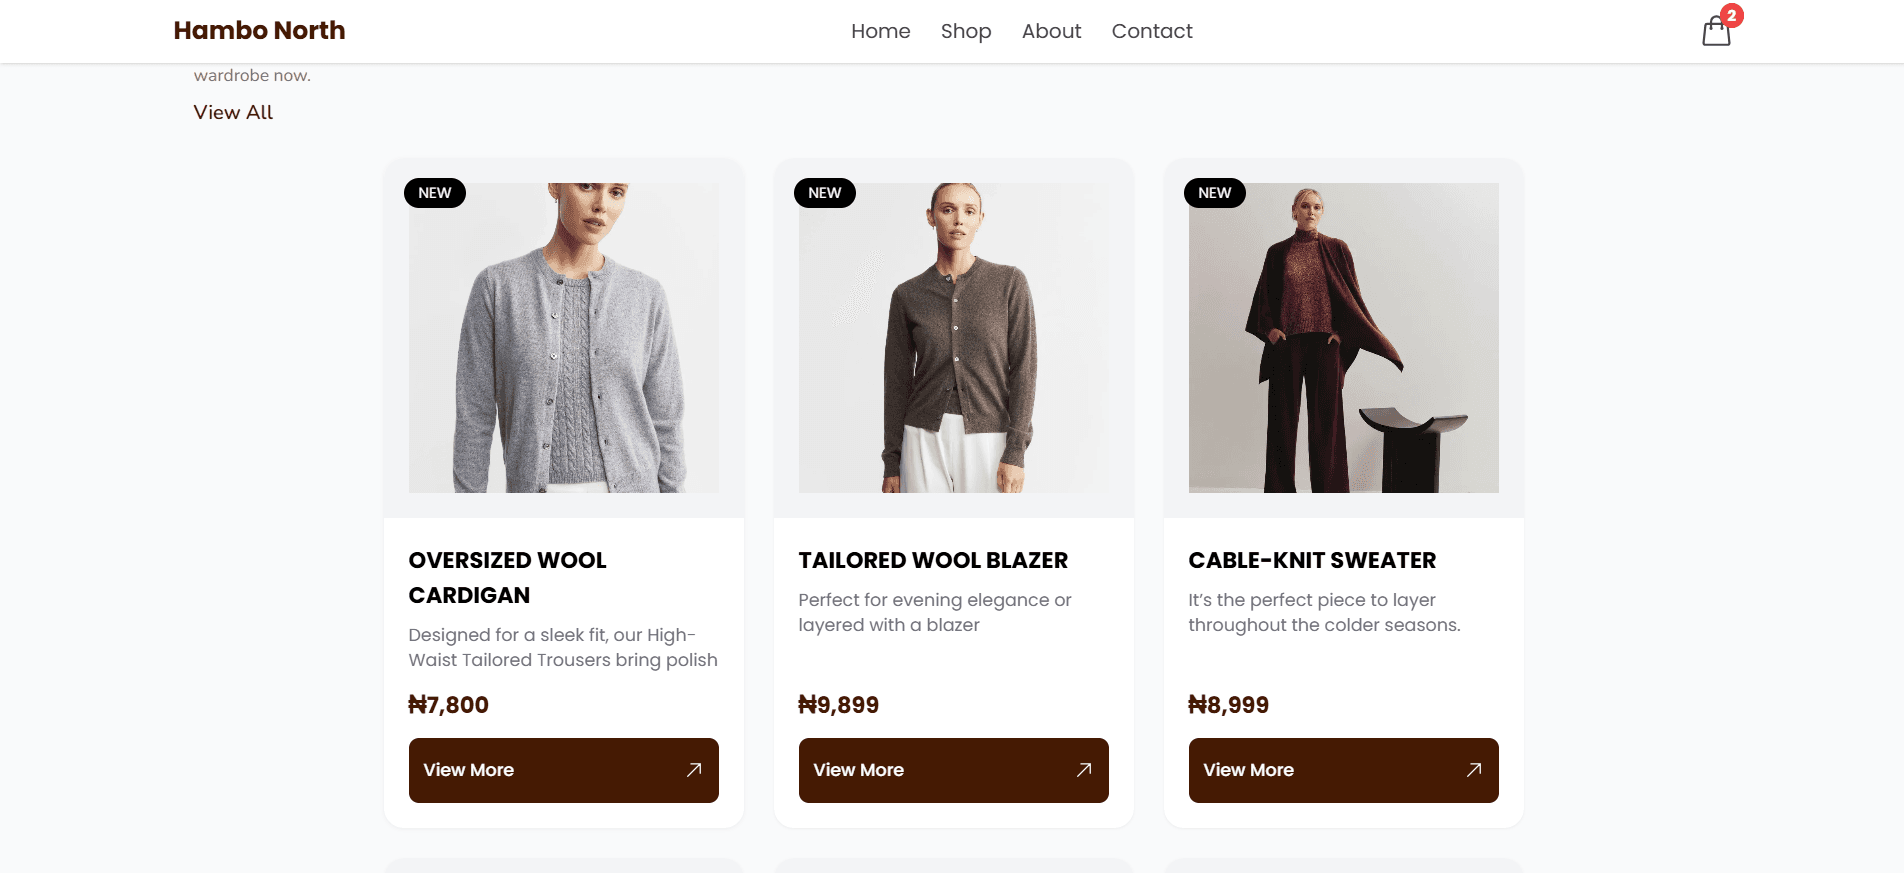Viewport: 1904px width, 873px height.
Task: Open the Shop menu item
Action: click(x=966, y=31)
